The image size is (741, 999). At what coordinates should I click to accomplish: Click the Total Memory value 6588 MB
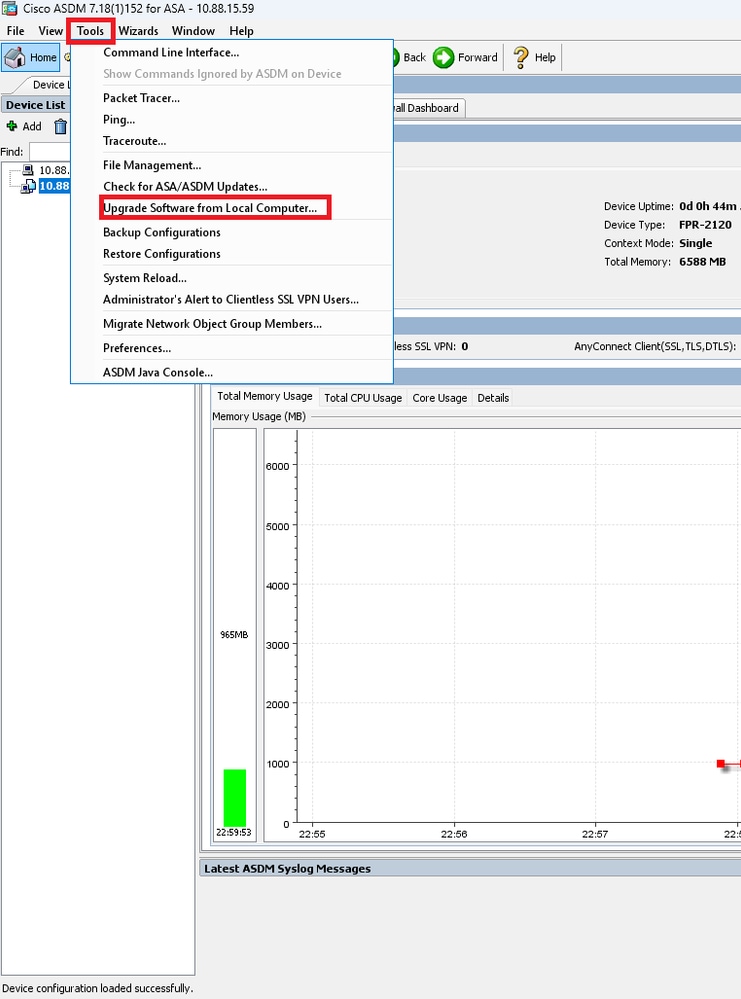[702, 262]
